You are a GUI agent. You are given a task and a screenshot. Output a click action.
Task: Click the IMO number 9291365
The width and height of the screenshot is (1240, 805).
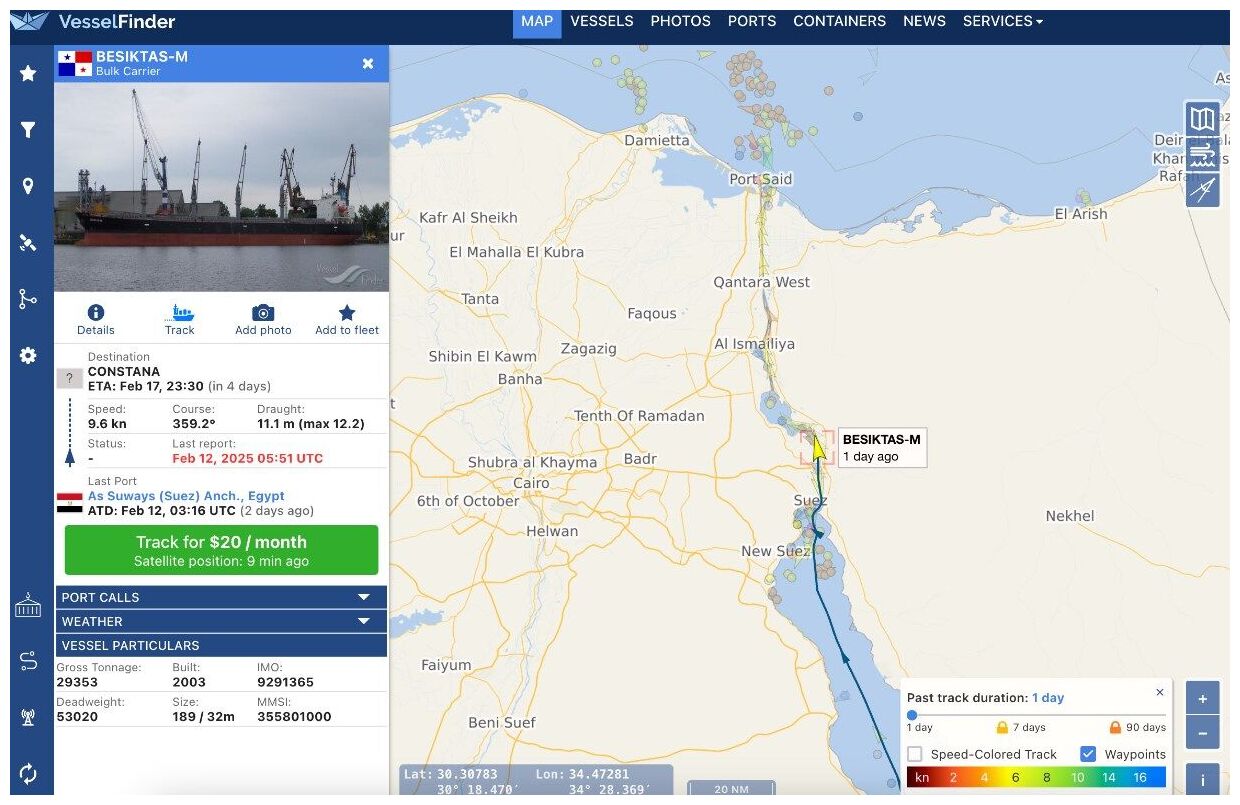[x=285, y=682]
